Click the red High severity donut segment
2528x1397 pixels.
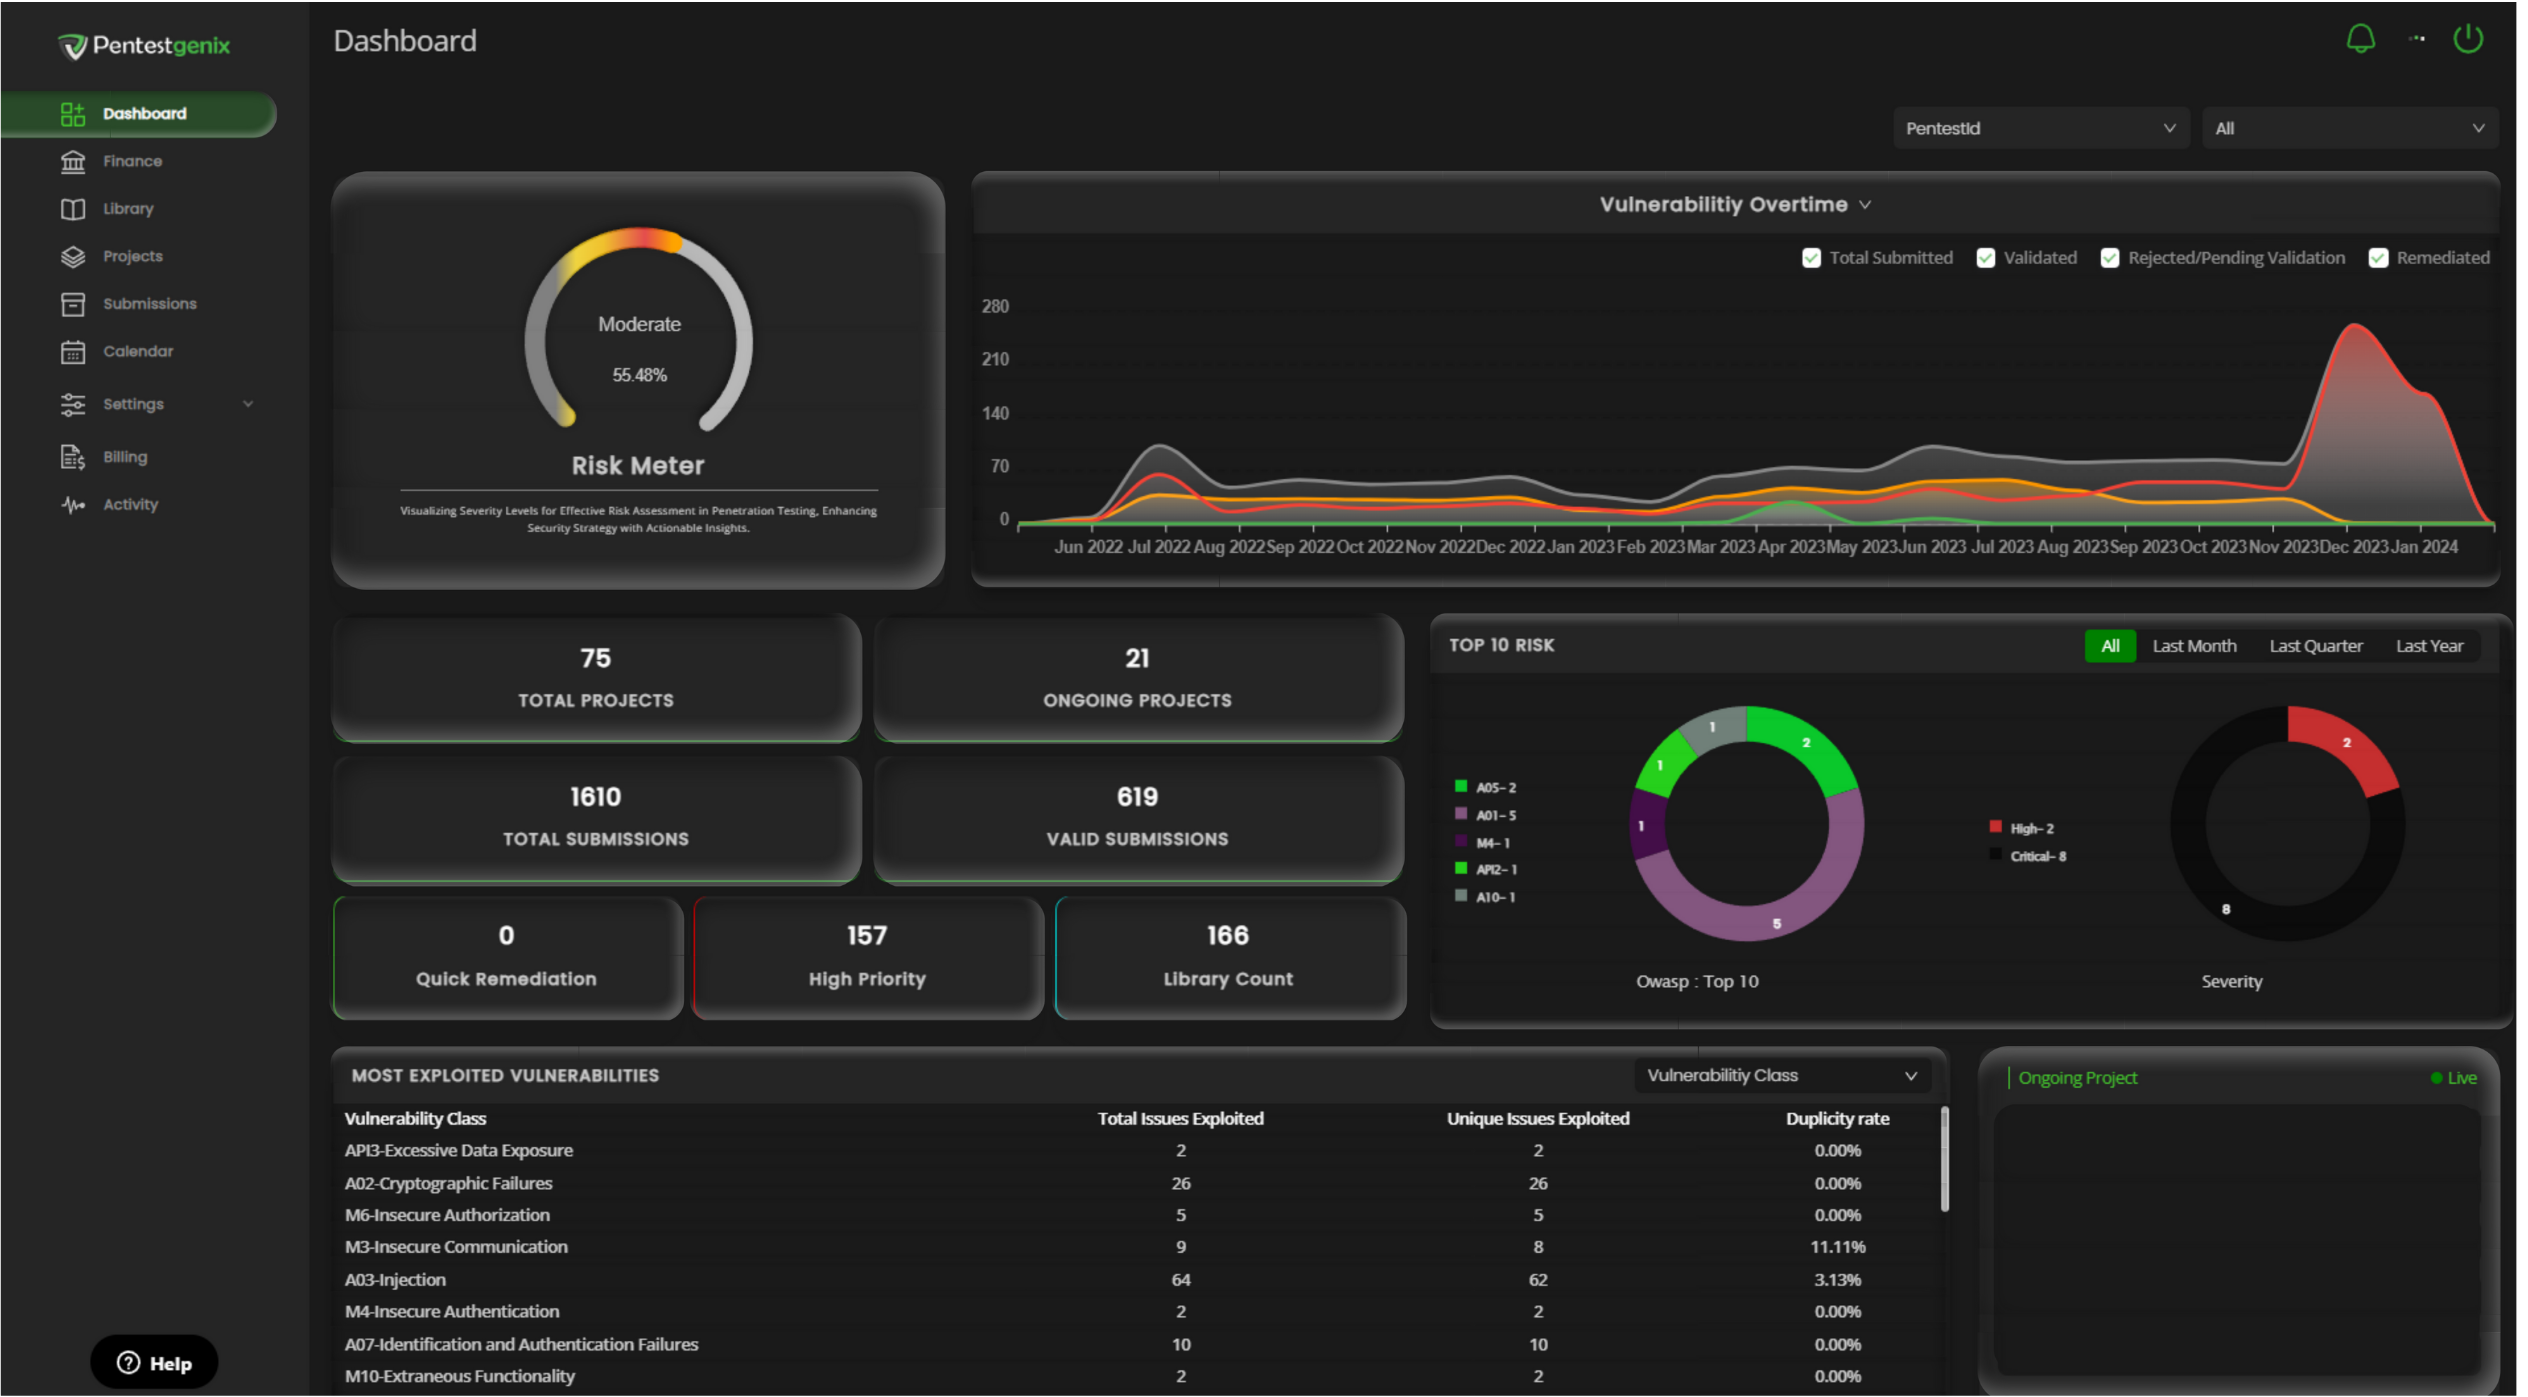(2346, 743)
